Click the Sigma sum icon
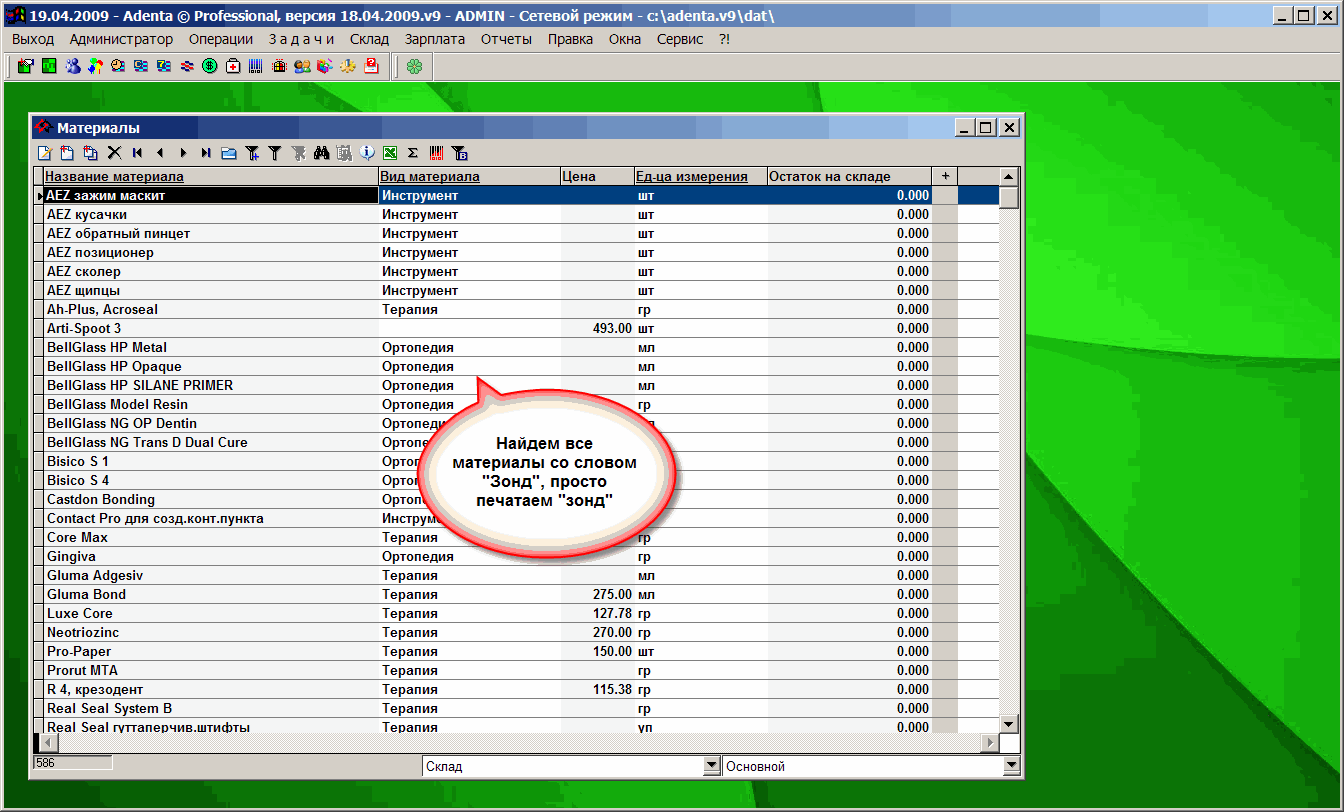This screenshot has width=1344, height=812. click(x=412, y=153)
